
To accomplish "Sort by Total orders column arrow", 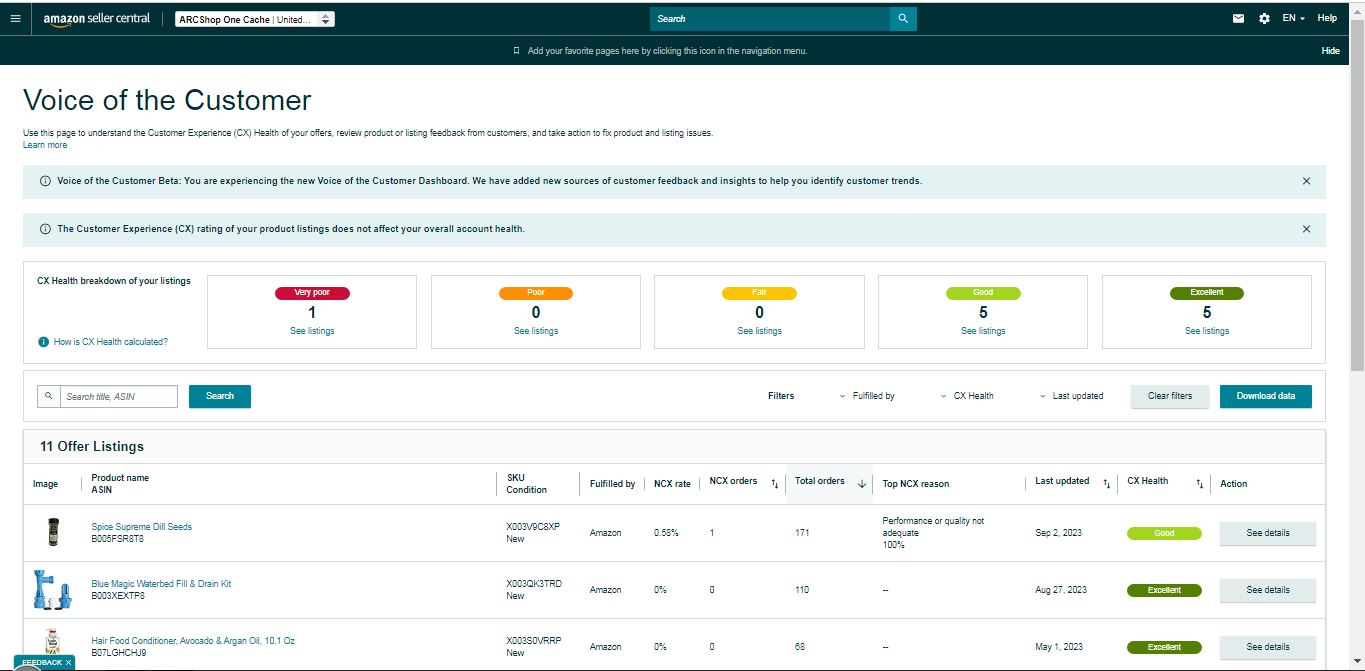I will point(862,484).
